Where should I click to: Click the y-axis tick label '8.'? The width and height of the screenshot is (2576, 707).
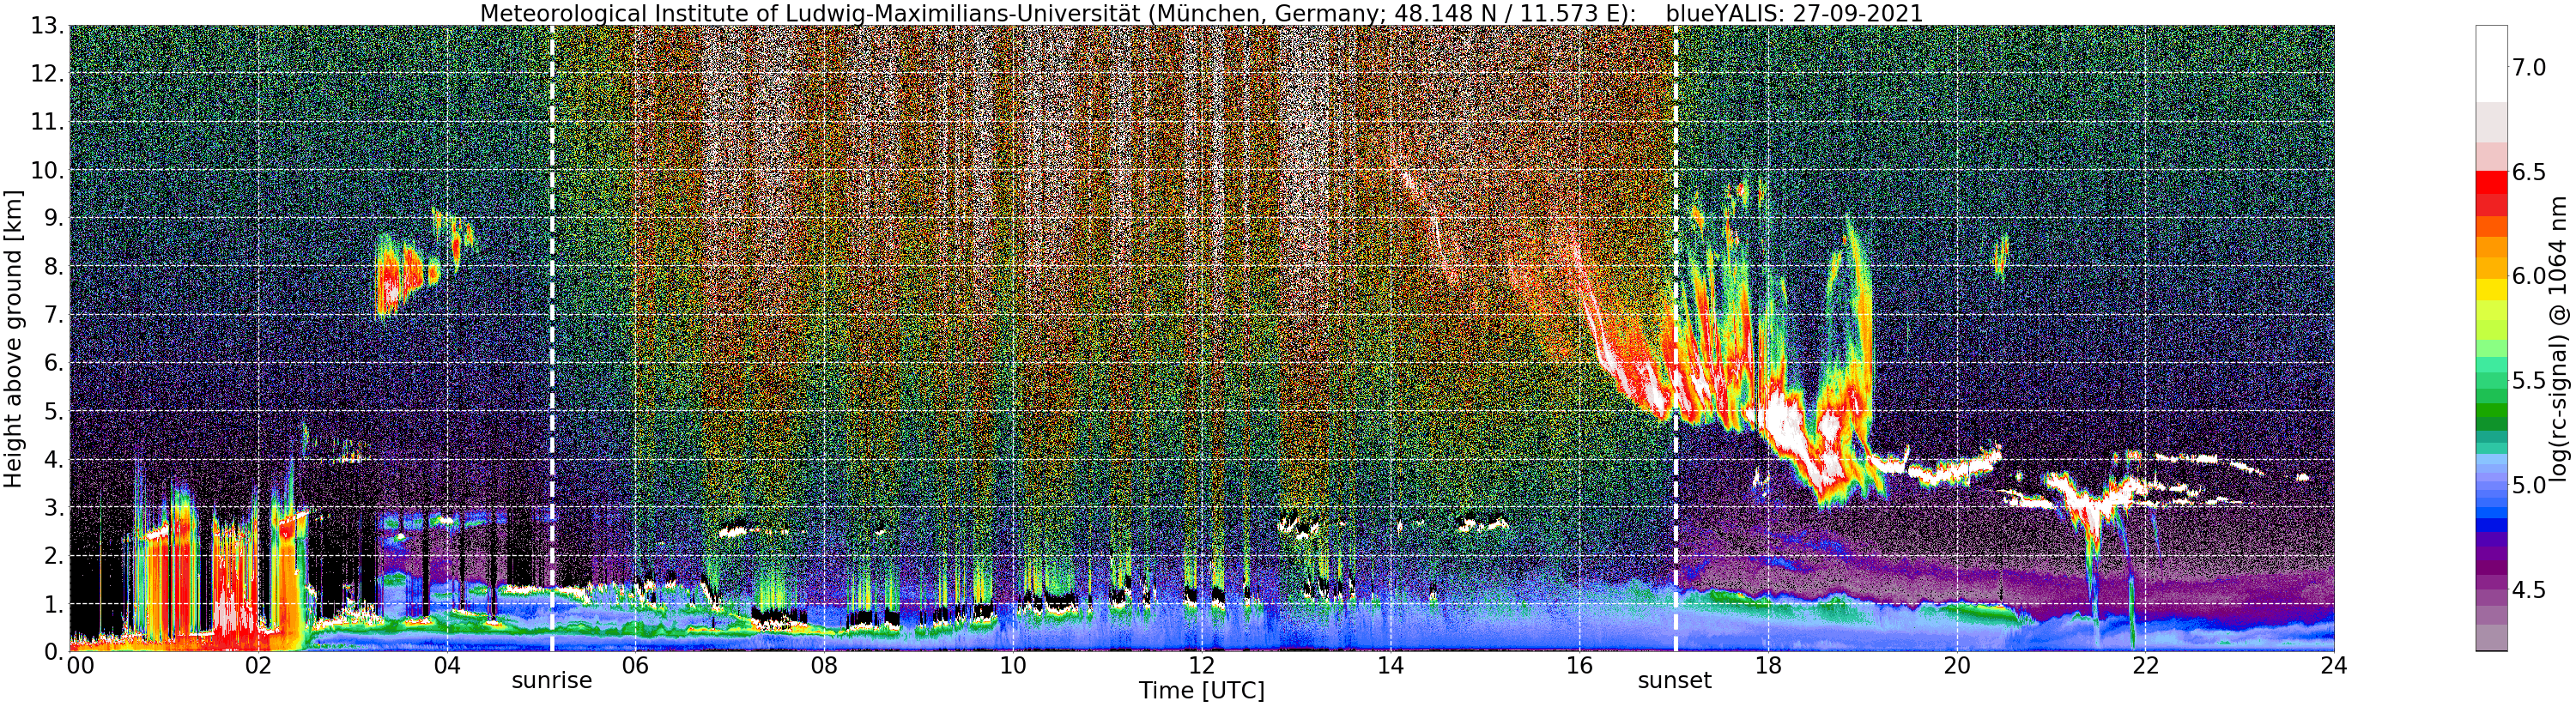[52, 267]
